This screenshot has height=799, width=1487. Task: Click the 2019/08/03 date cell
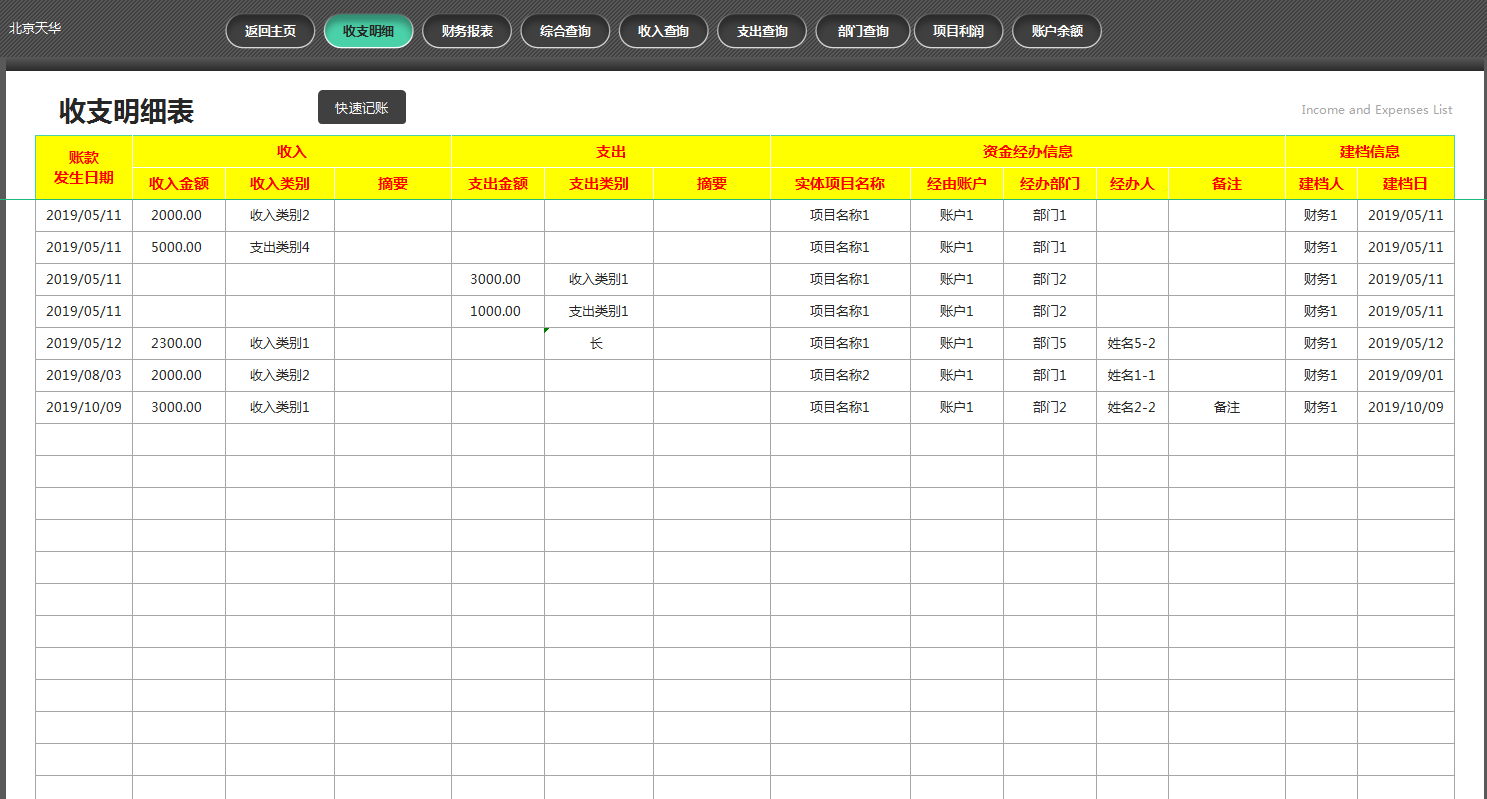point(84,376)
